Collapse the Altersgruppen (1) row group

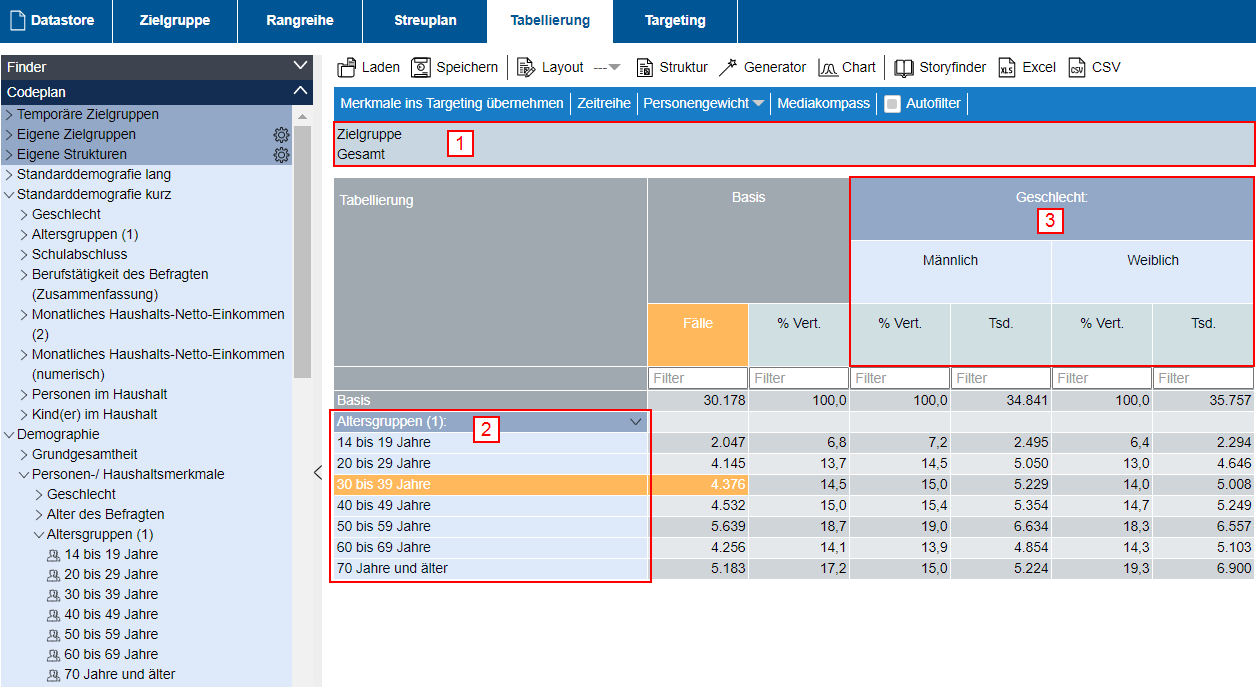[x=635, y=422]
